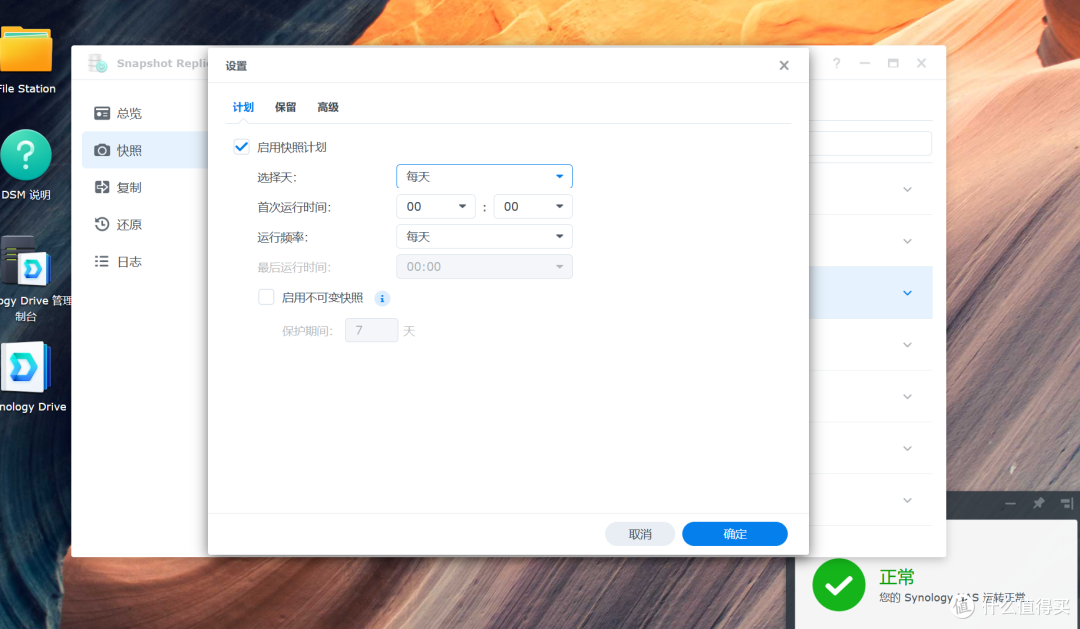Open the hour dropdown for 首次运行时间

tap(436, 207)
